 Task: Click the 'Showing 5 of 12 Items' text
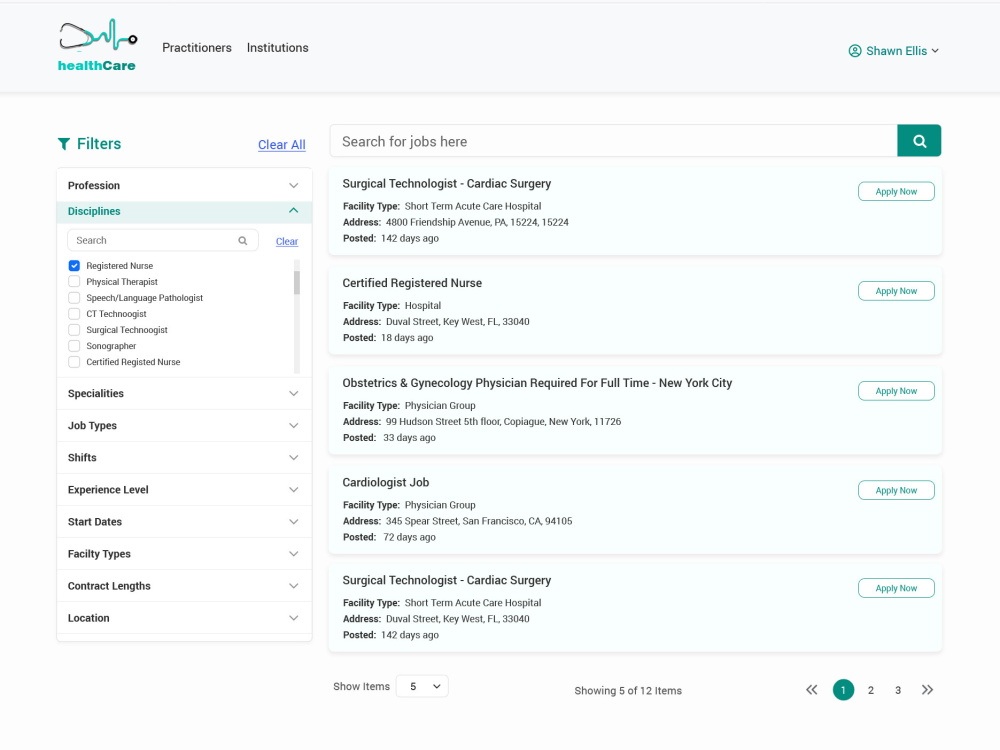coord(628,691)
